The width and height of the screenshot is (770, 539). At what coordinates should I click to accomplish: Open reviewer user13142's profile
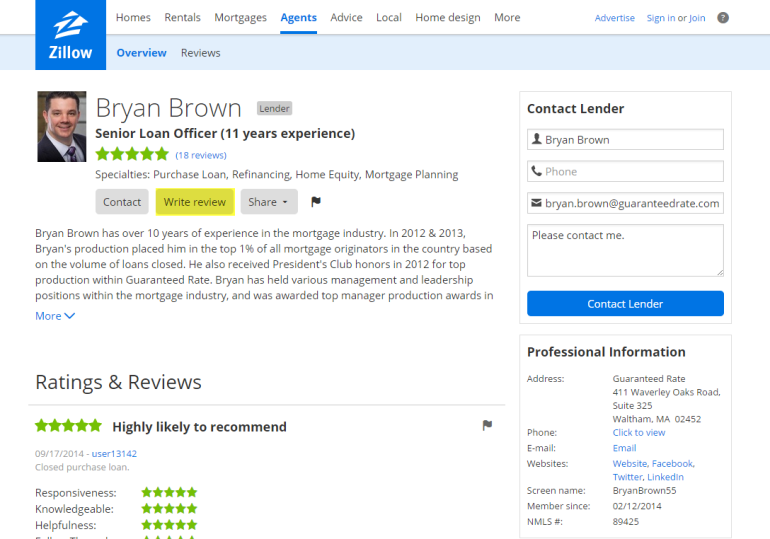[114, 454]
